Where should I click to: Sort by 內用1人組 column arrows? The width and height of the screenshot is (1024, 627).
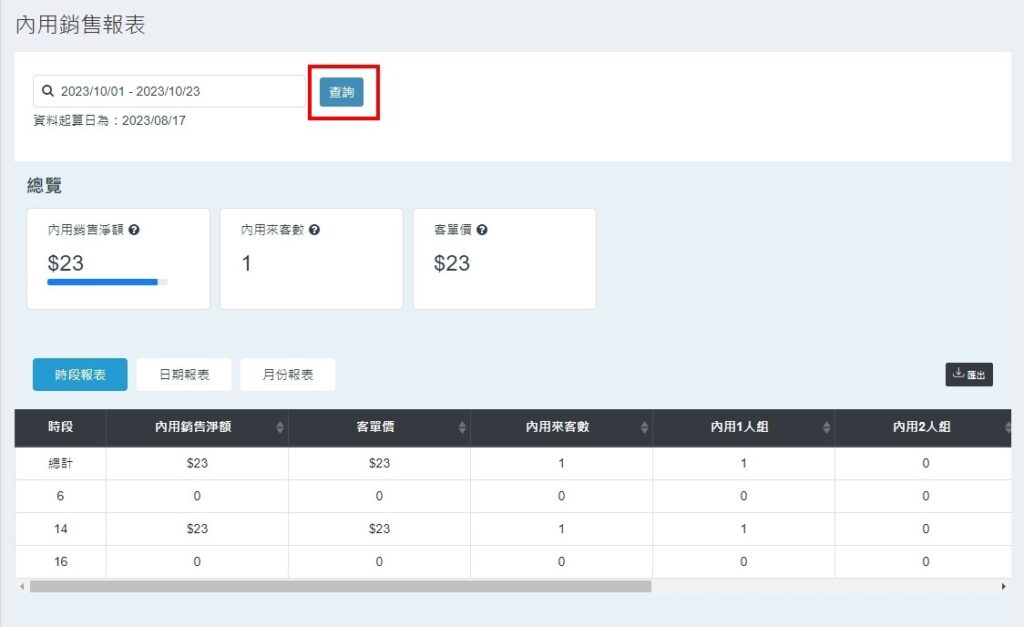pos(826,427)
